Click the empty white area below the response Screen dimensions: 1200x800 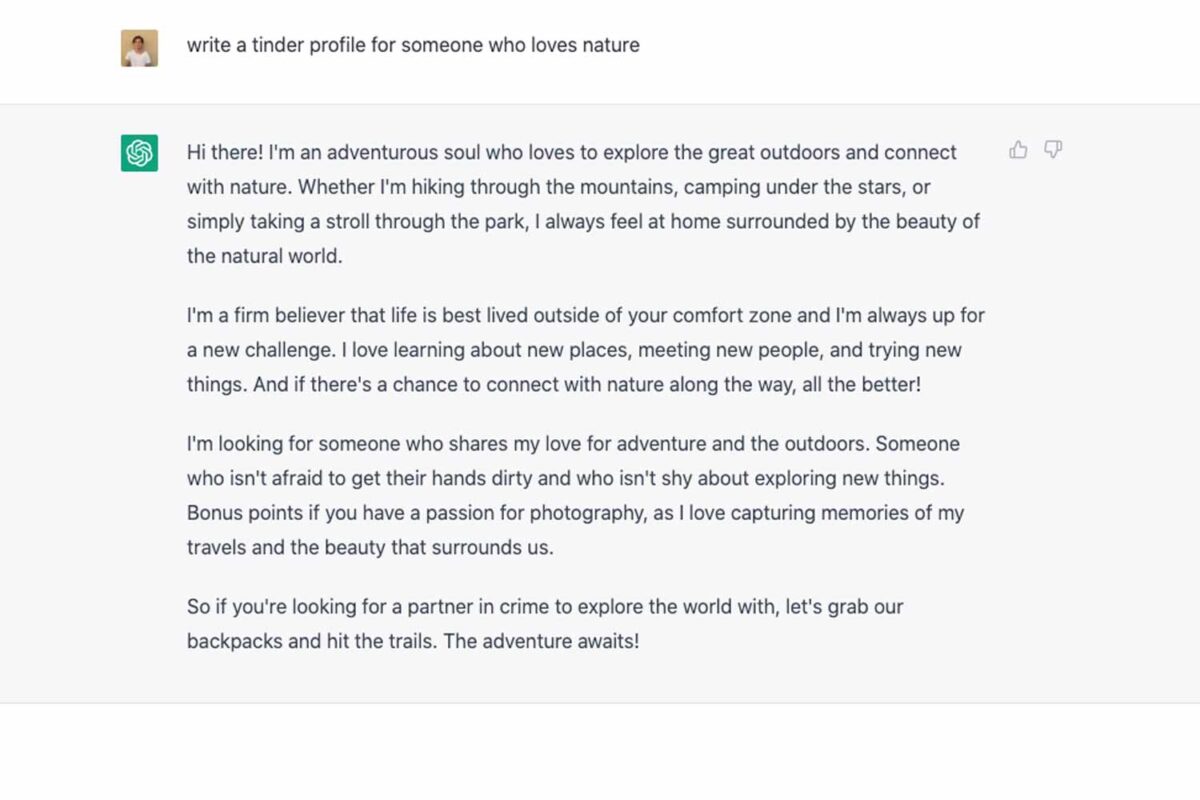point(600,752)
